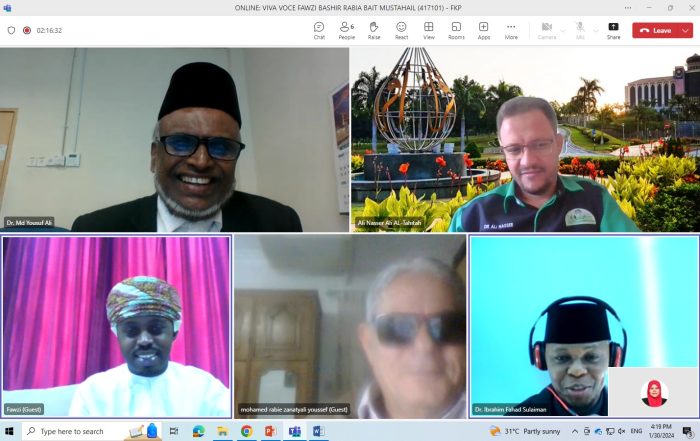Click the Windows taskbar search box

[75, 431]
